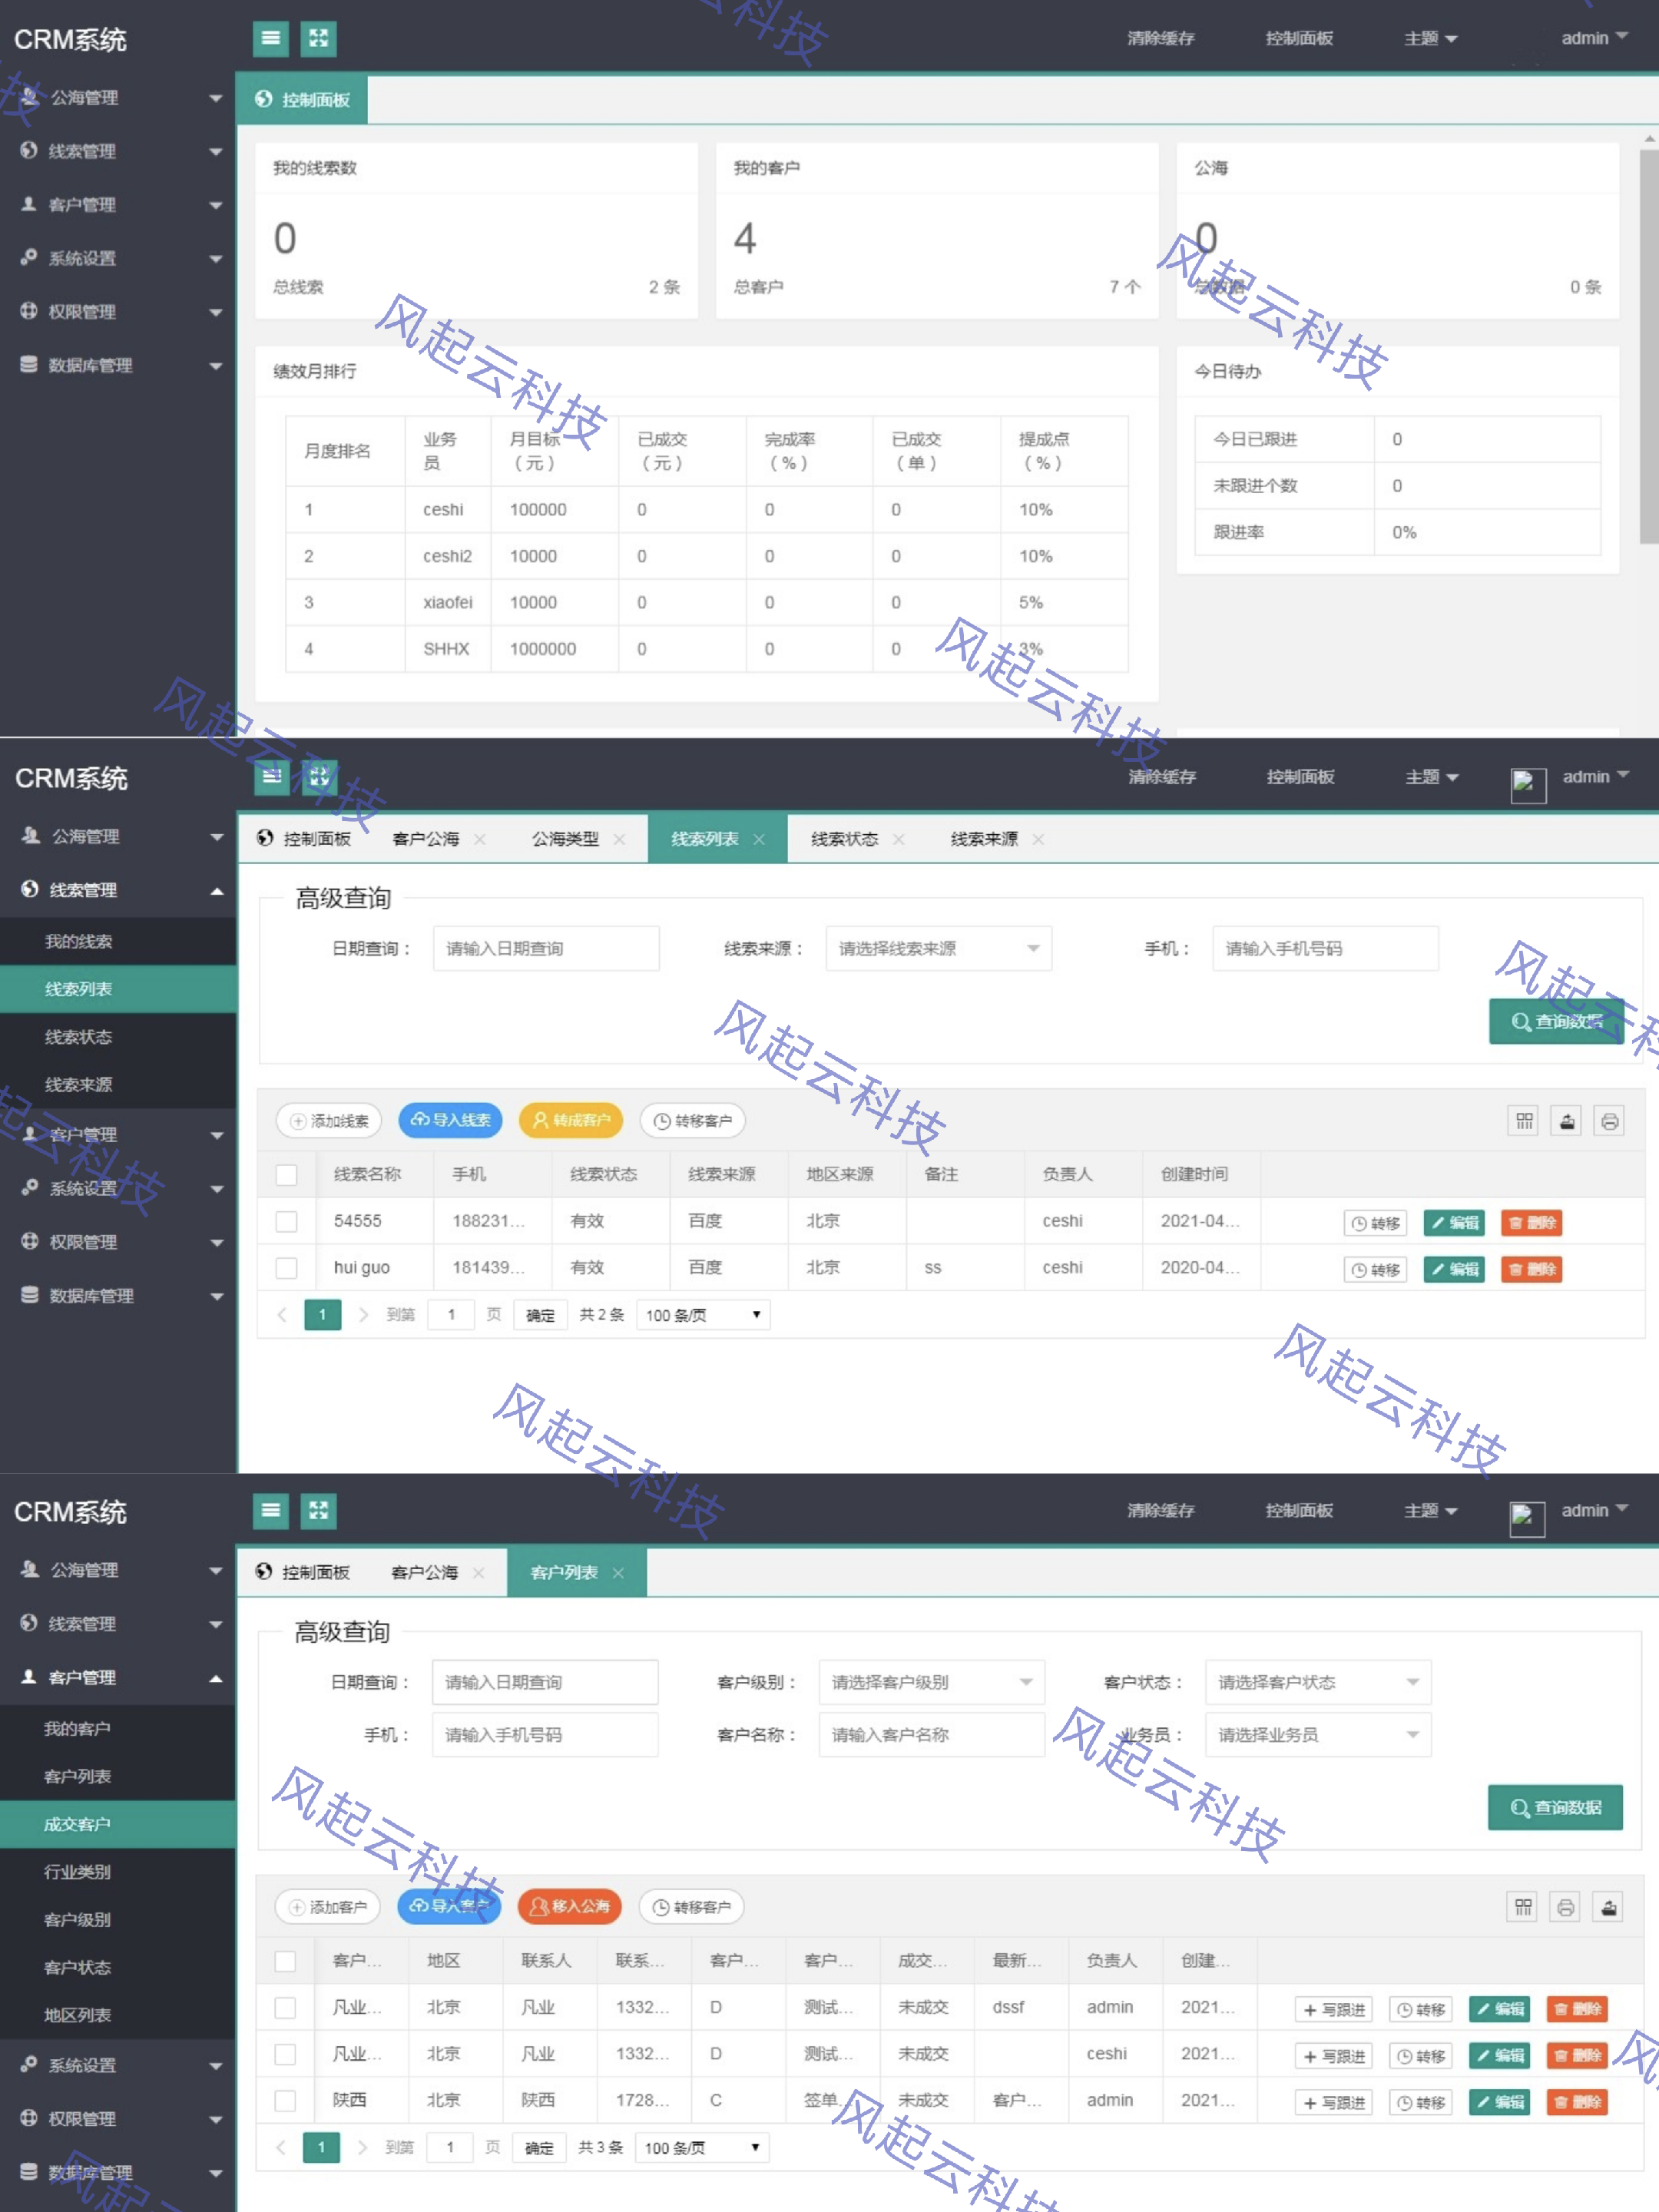Switch to the 公海类型 tab
This screenshot has height=2212, width=1659.
pyautogui.click(x=565, y=839)
